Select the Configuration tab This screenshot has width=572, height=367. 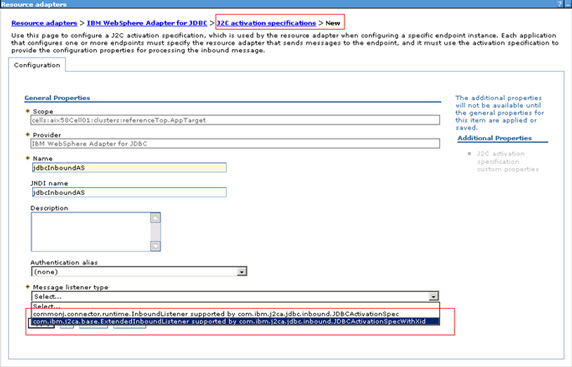point(37,65)
